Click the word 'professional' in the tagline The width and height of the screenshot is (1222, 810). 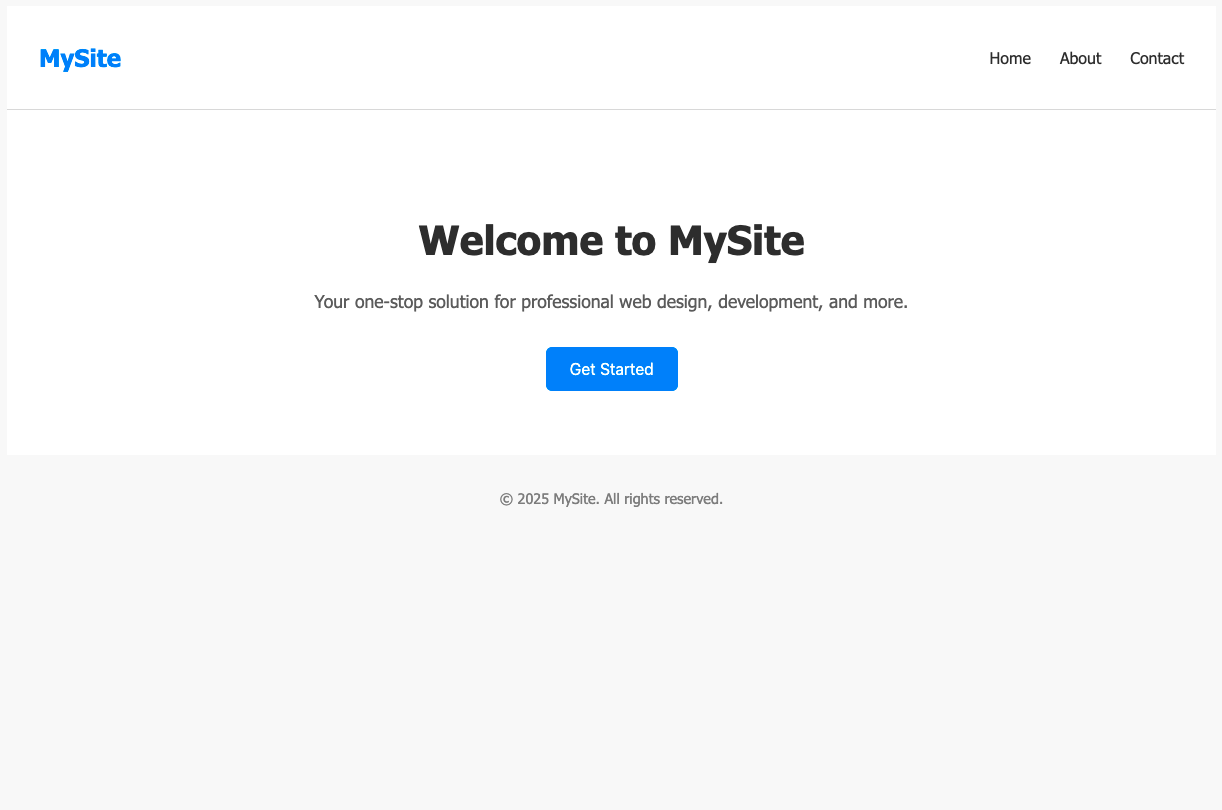[567, 302]
